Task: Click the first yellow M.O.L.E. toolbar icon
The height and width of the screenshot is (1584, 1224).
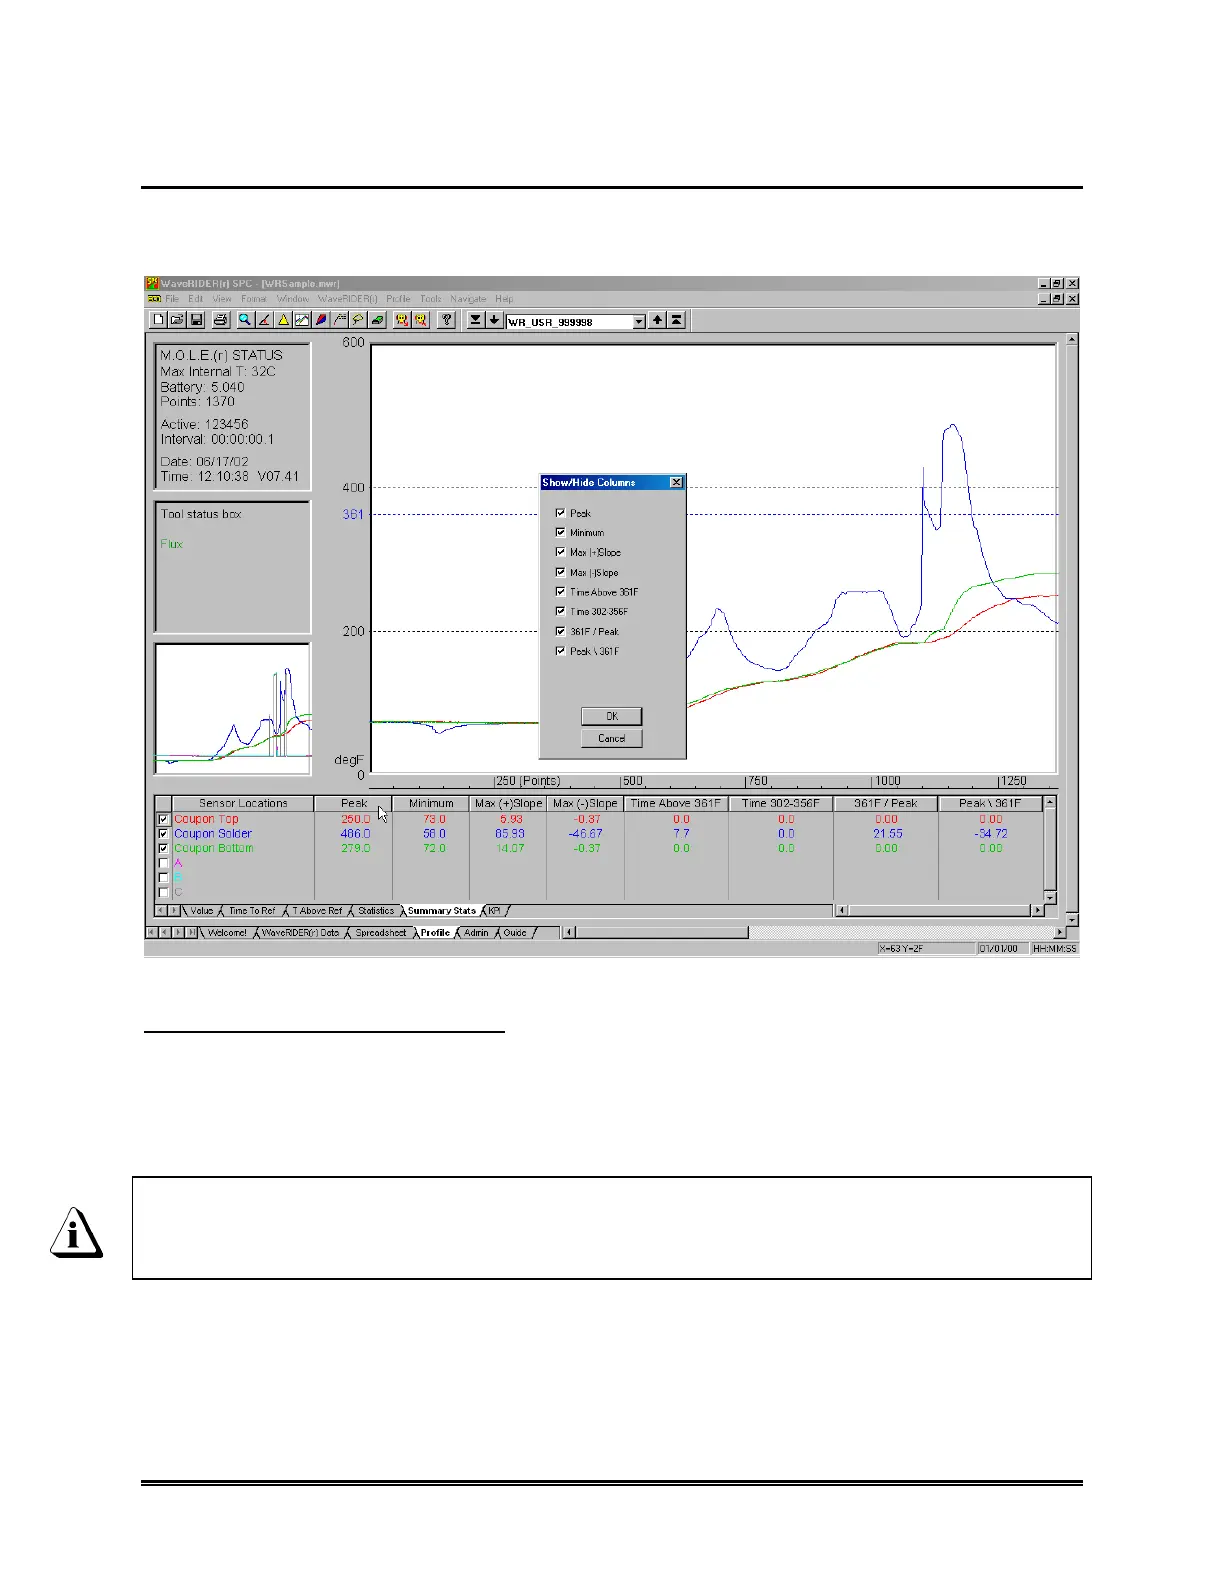Action: click(x=402, y=320)
